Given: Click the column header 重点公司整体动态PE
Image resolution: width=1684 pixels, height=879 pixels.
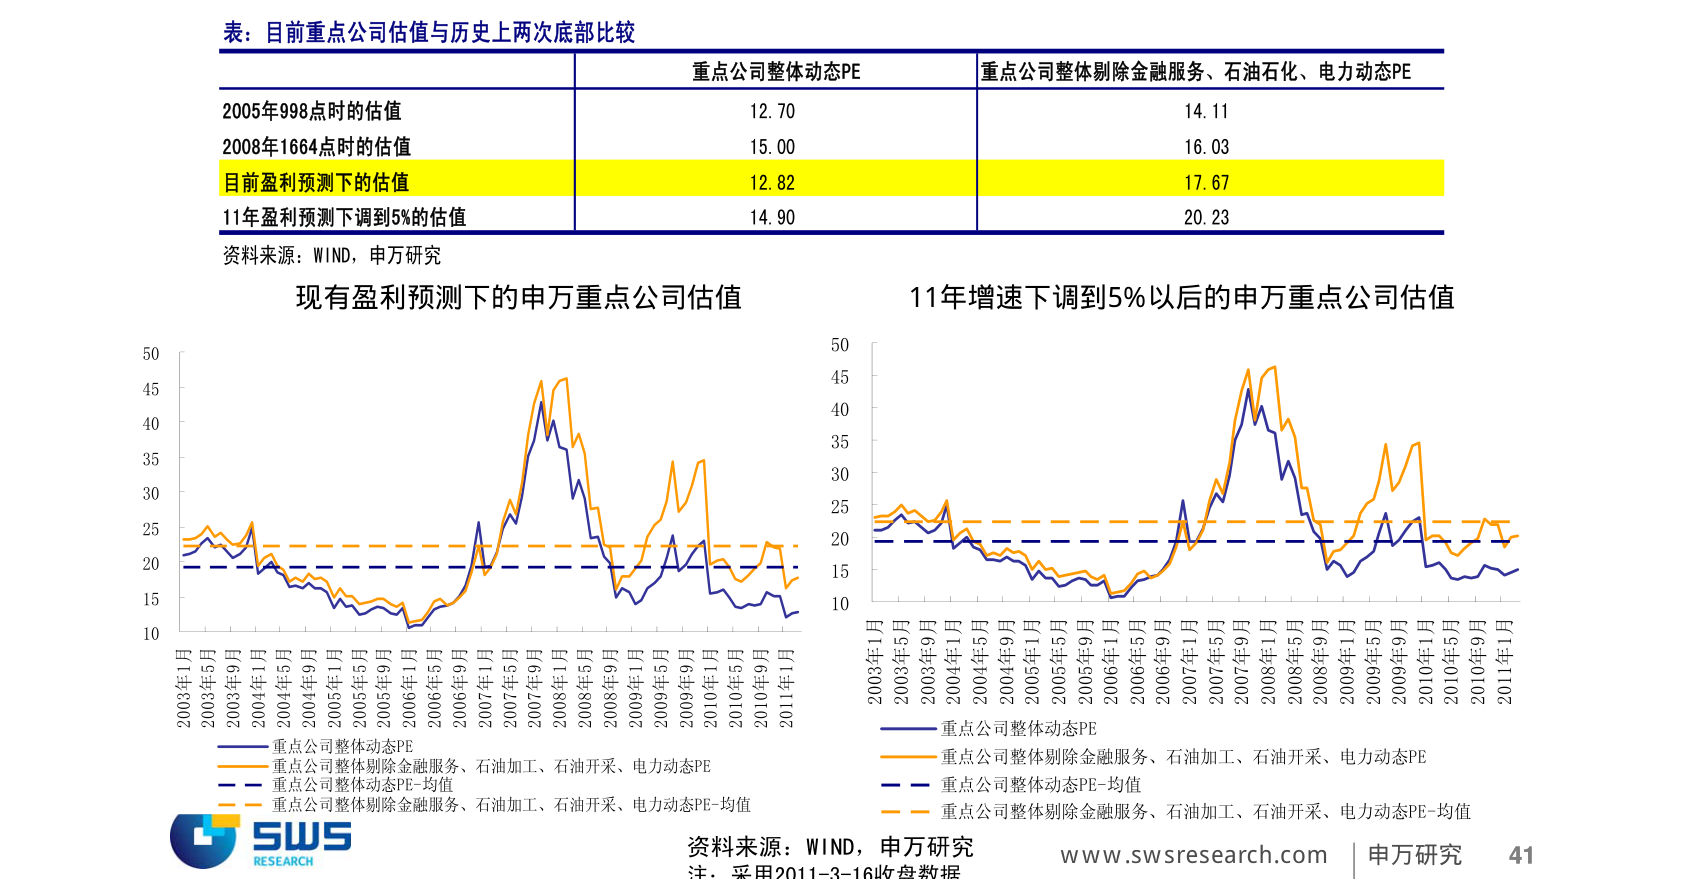Looking at the screenshot, I should [776, 72].
